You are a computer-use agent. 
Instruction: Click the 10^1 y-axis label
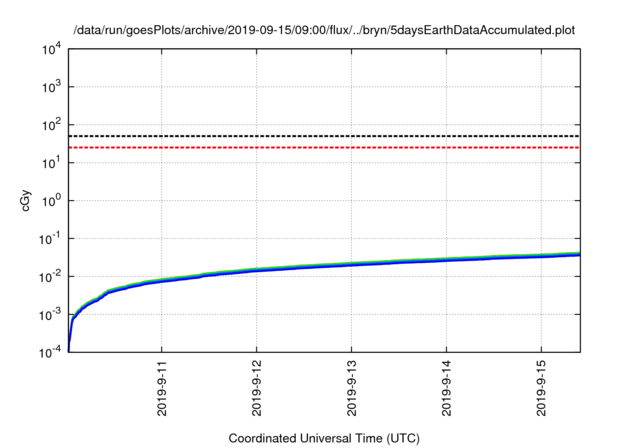point(51,163)
